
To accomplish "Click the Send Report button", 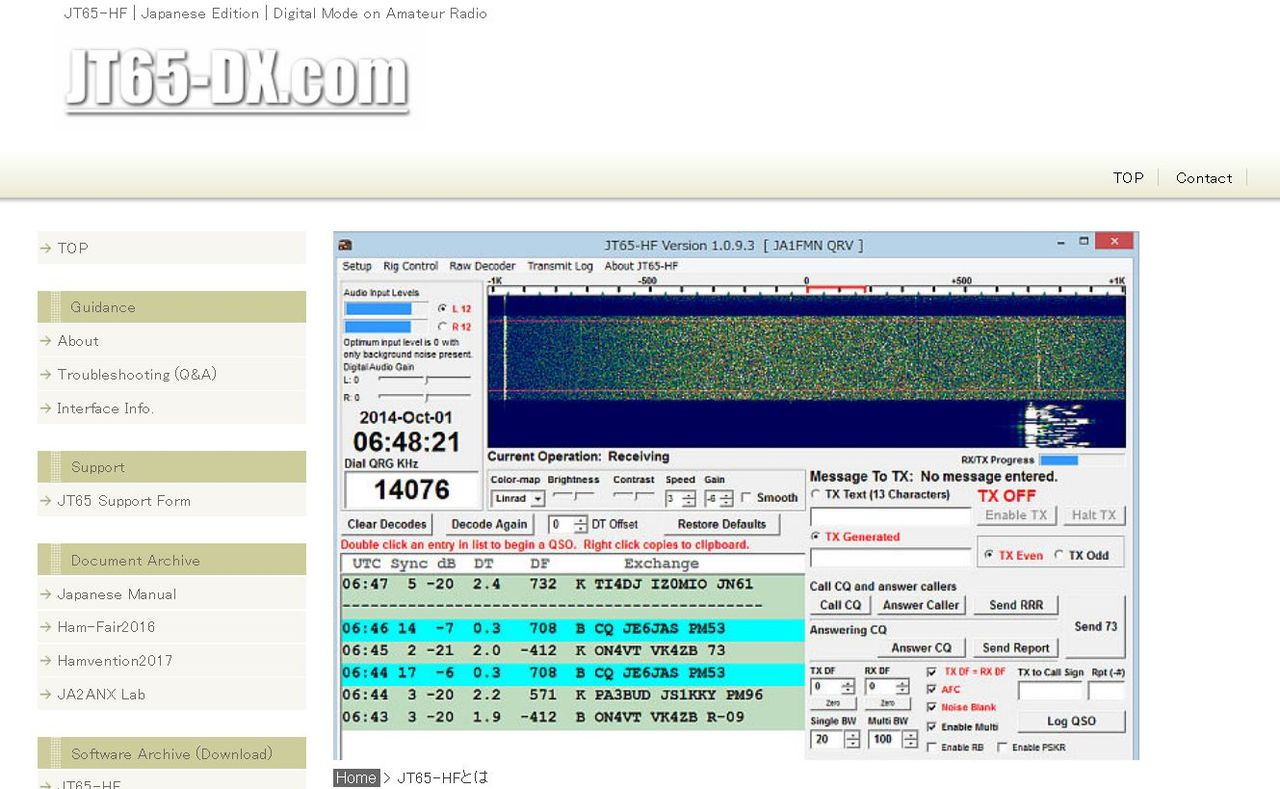I will pos(1016,648).
